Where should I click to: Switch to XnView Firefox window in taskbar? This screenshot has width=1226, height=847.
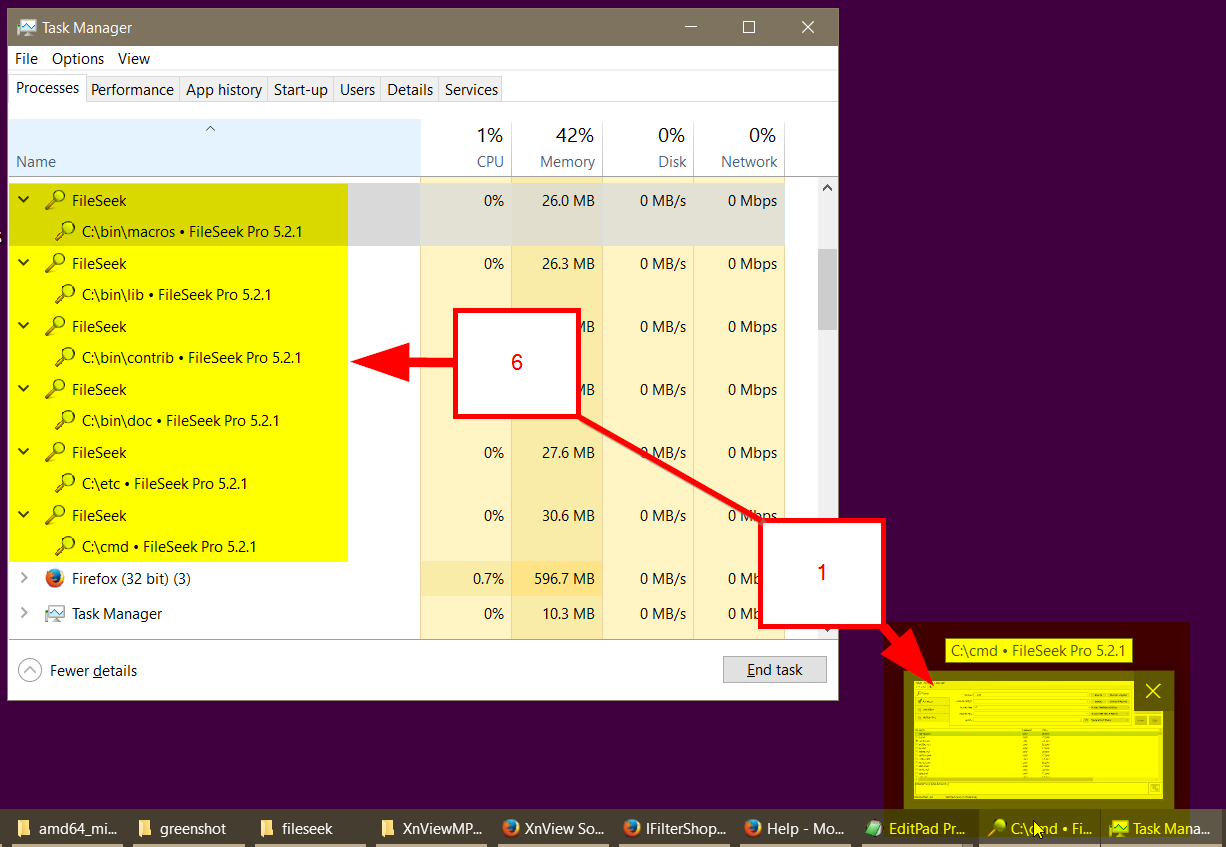(x=553, y=828)
